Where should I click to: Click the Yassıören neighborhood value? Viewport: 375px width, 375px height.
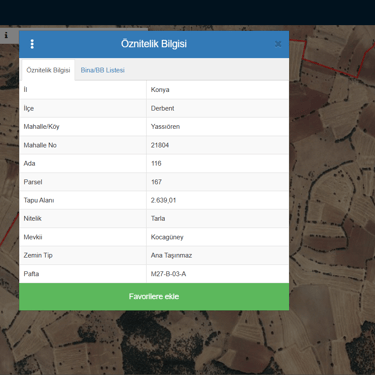pyautogui.click(x=165, y=127)
